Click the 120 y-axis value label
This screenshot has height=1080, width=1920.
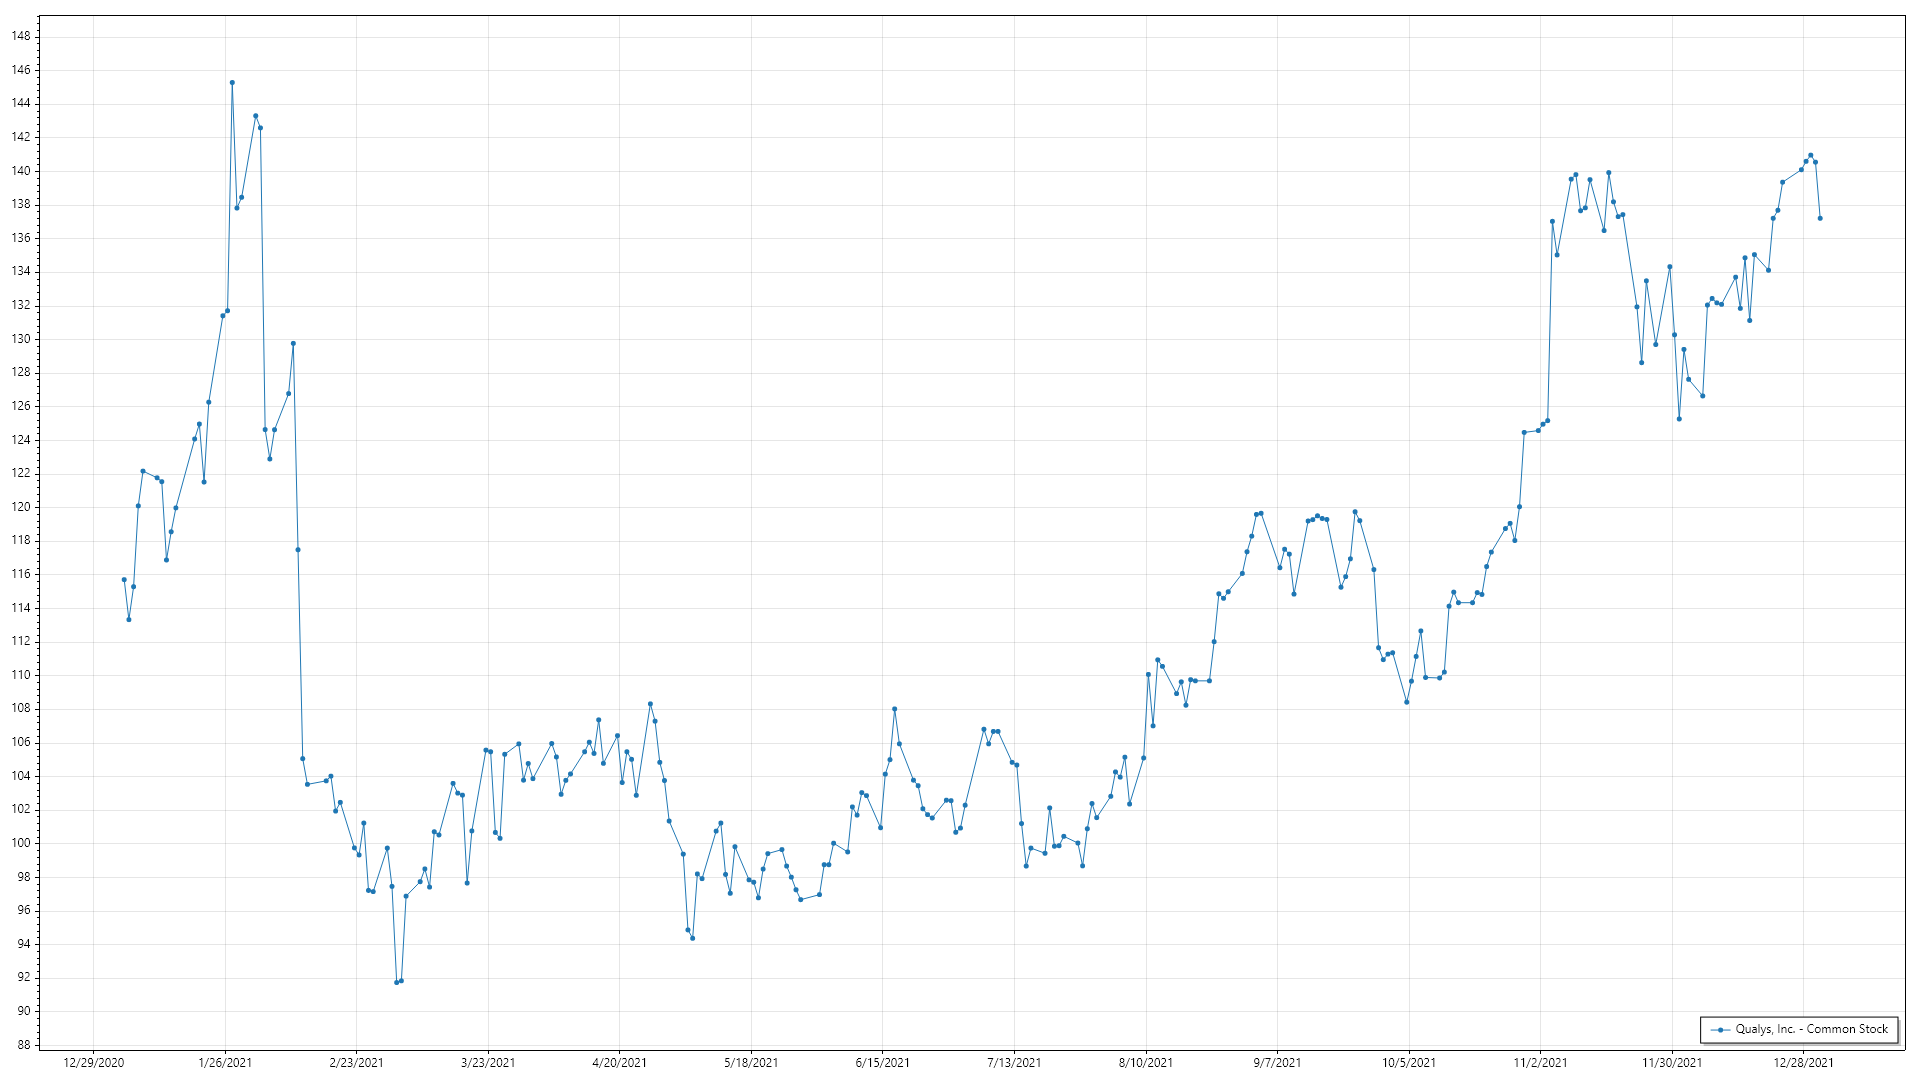point(21,507)
